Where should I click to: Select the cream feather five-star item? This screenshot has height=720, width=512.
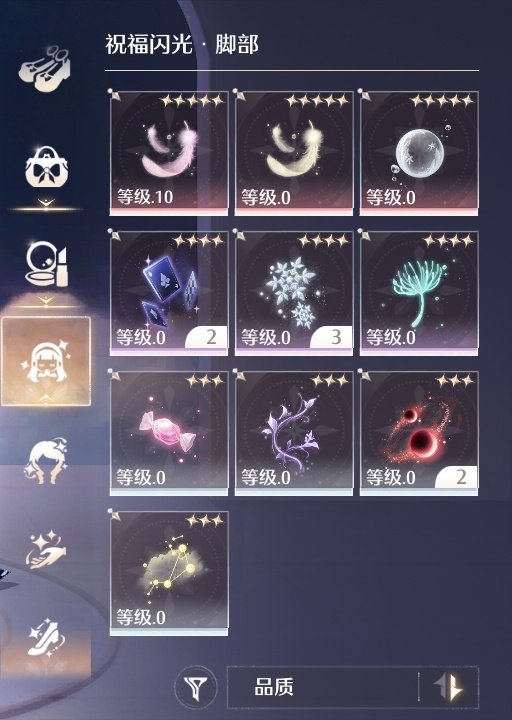coord(294,153)
